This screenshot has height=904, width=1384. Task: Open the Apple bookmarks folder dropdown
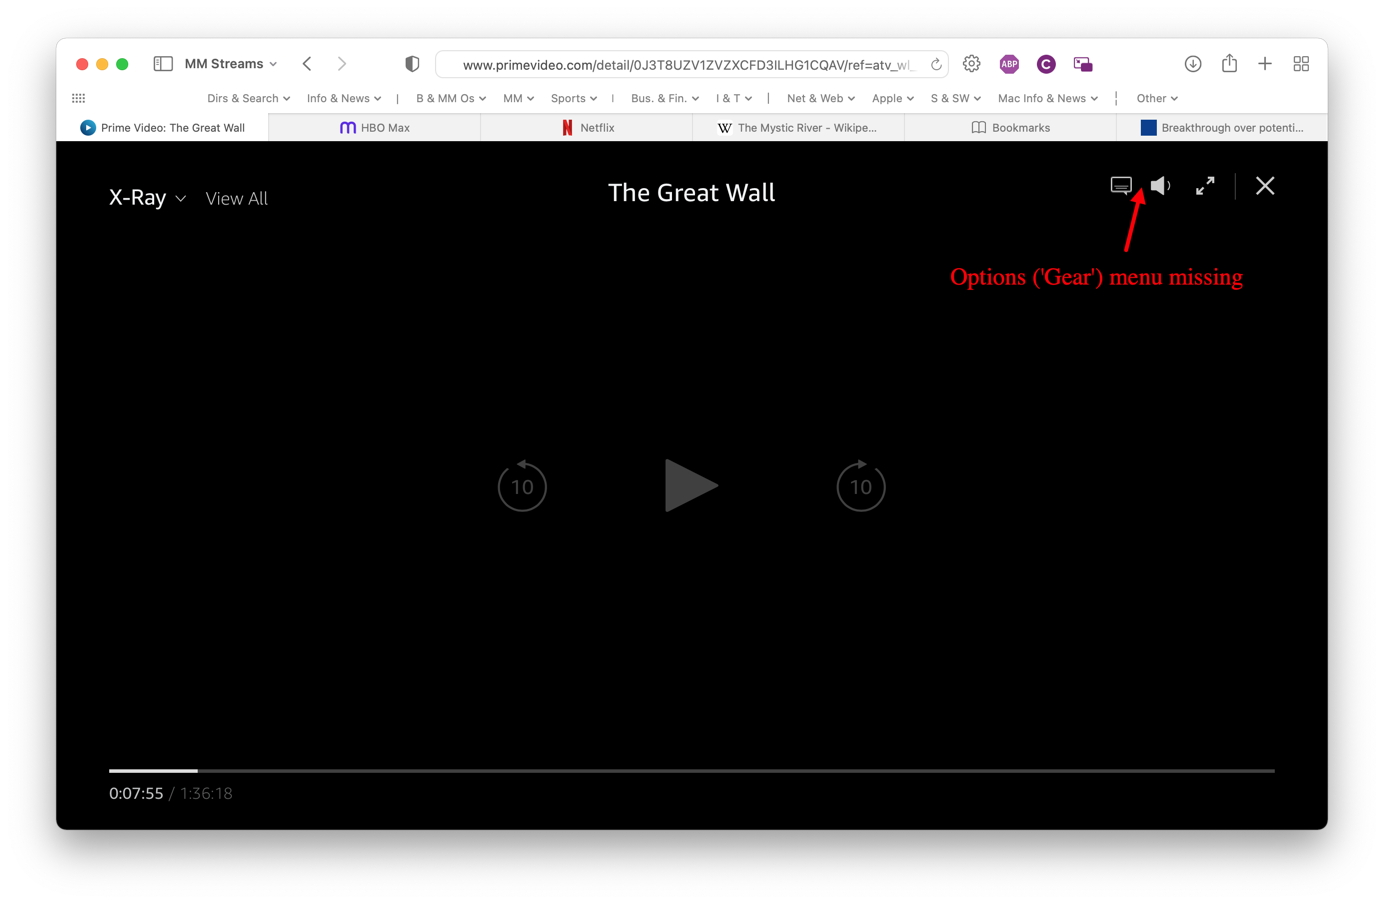pyautogui.click(x=892, y=98)
